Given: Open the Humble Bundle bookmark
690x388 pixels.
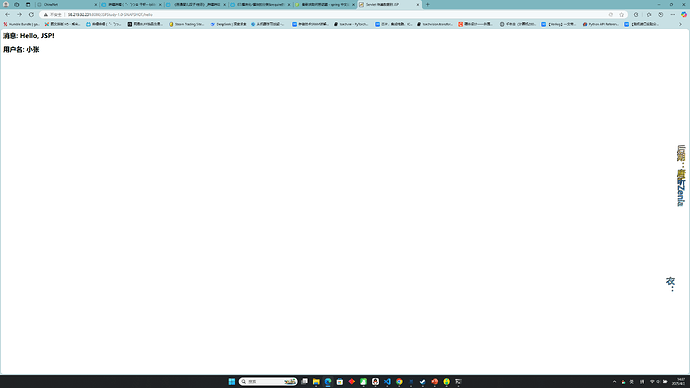Looking at the screenshot, I should 21,24.
